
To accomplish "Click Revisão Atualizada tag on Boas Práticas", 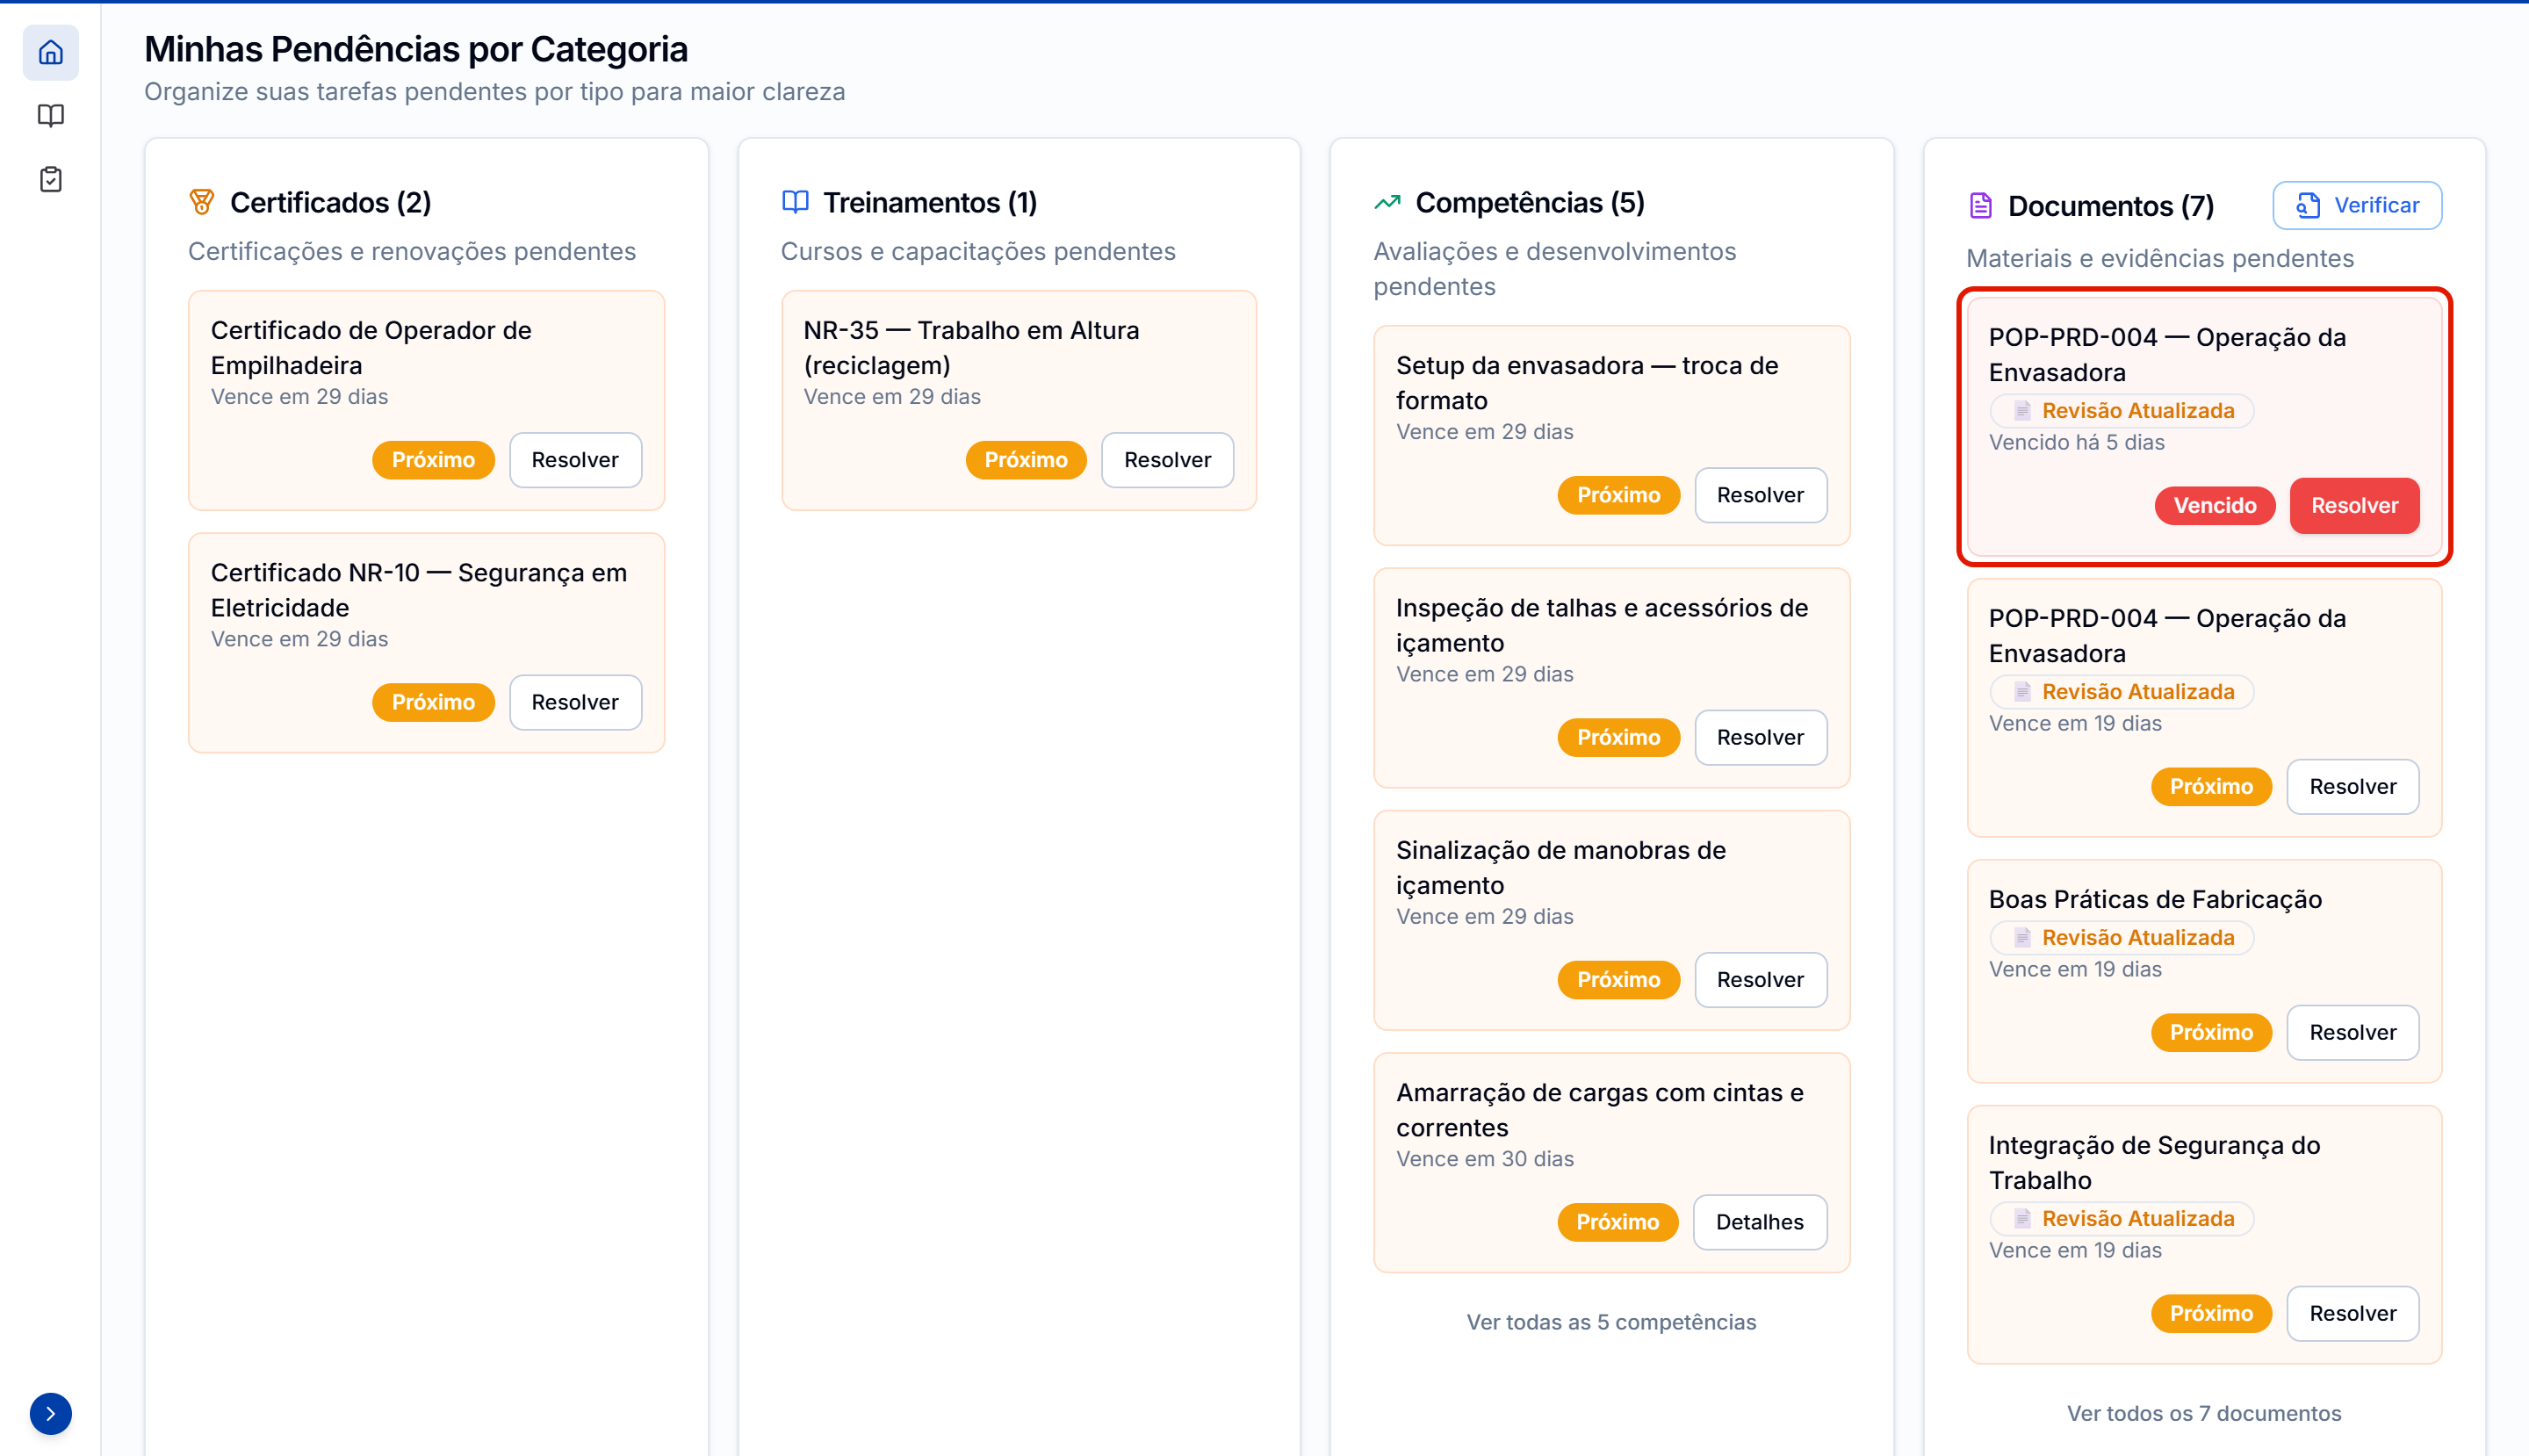I will (x=2122, y=938).
